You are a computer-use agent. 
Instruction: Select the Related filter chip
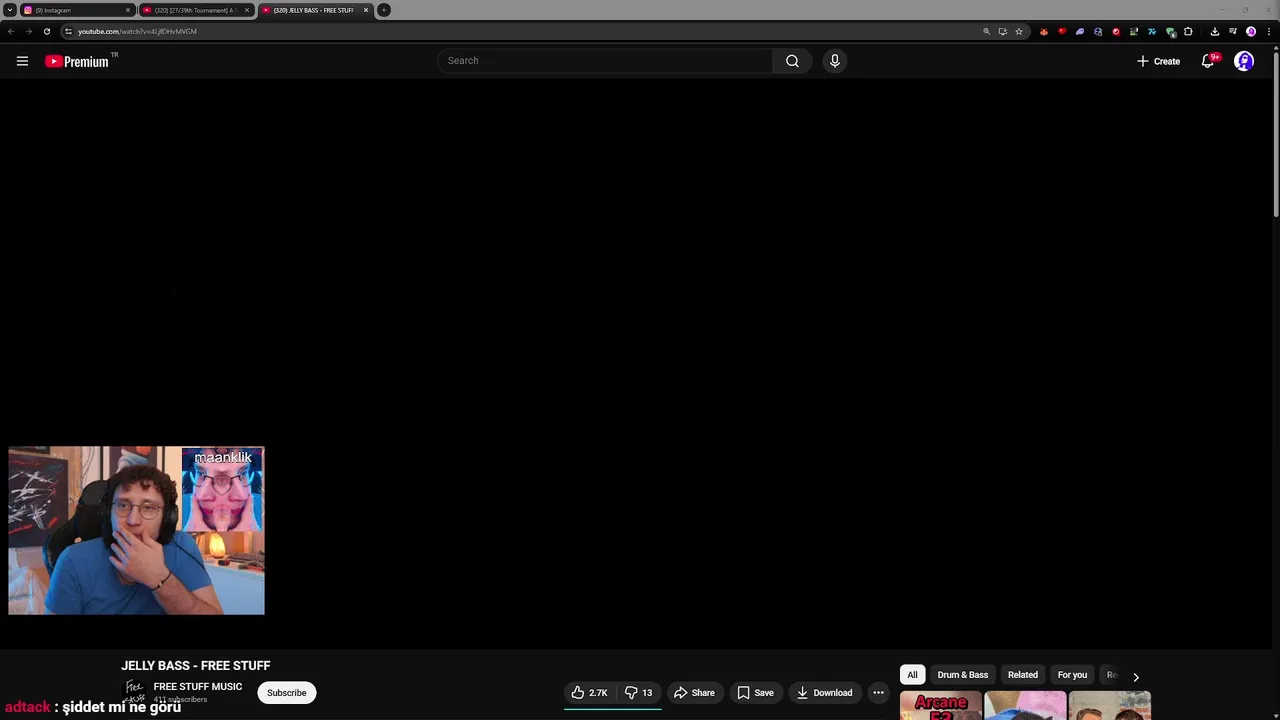click(1022, 675)
